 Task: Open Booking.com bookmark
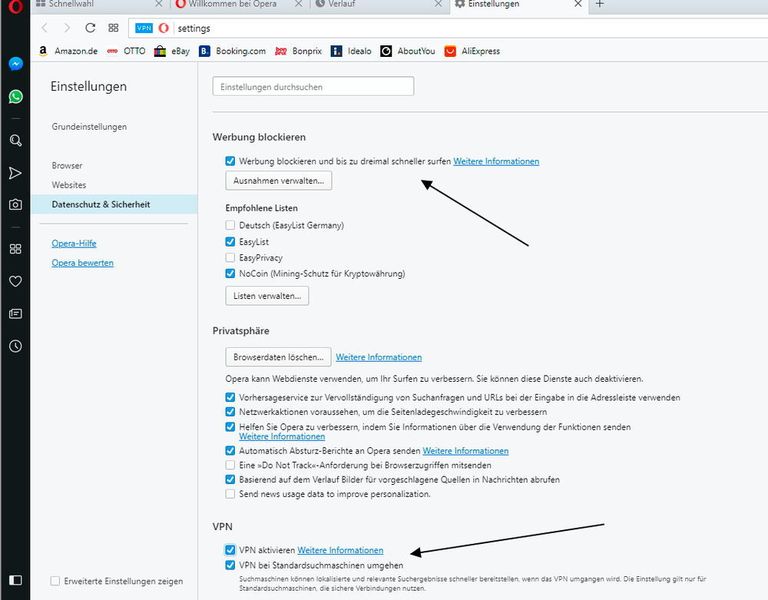point(232,51)
